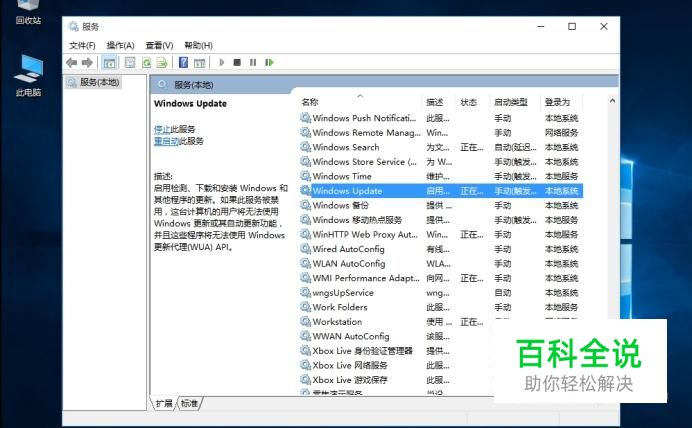Click the Services window title bar icon
The height and width of the screenshot is (428, 692).
73,26
